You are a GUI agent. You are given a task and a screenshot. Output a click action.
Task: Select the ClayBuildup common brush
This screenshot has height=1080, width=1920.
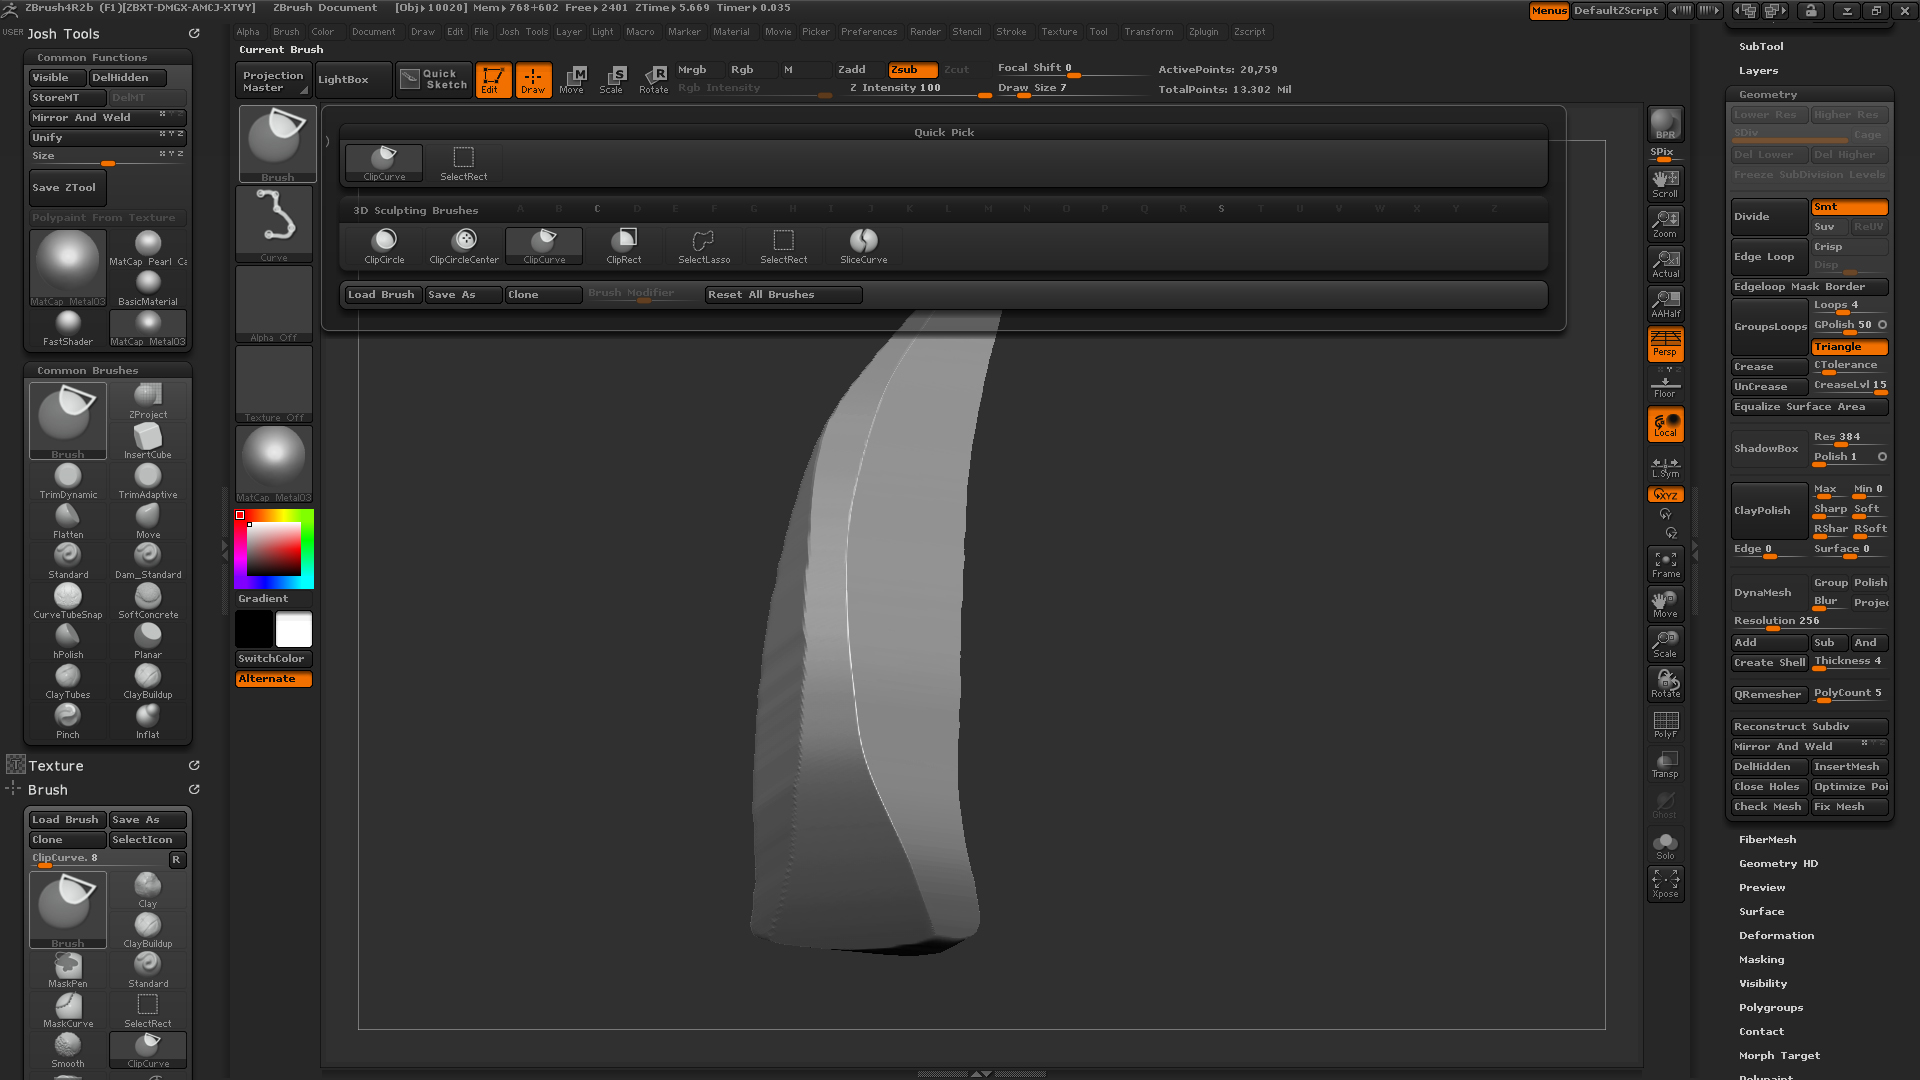pyautogui.click(x=148, y=681)
